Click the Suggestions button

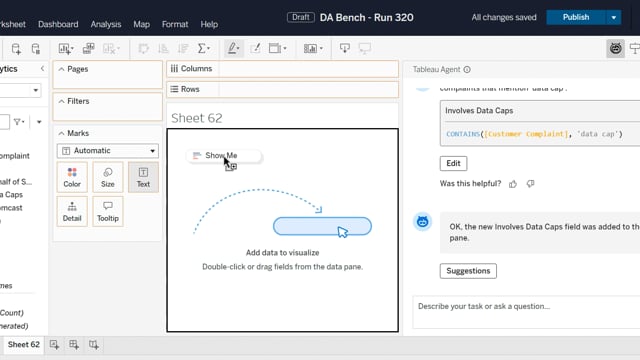click(468, 271)
